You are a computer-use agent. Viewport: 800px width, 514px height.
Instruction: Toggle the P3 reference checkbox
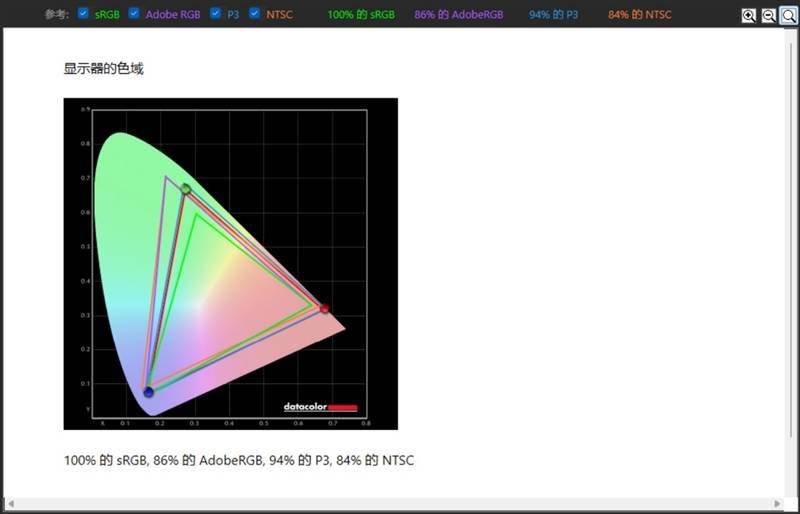point(215,13)
